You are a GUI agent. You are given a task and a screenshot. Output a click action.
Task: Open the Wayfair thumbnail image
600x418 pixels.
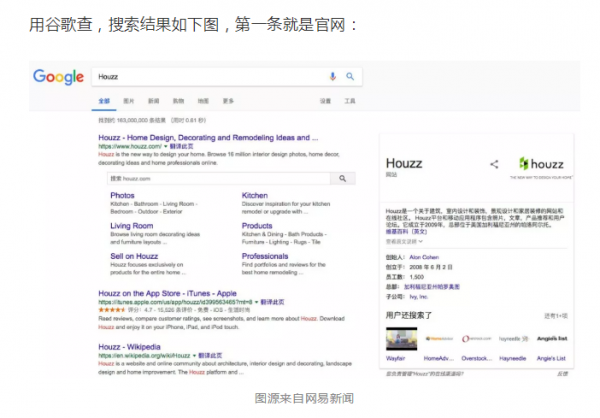tap(401, 339)
